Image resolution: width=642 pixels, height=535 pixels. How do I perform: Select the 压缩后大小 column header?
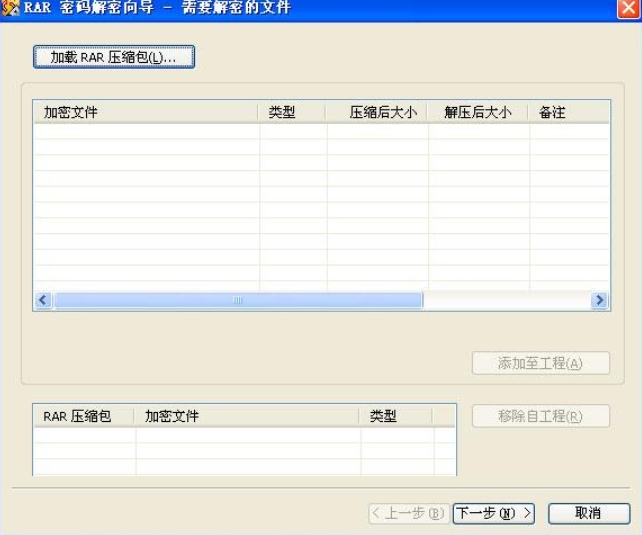click(x=377, y=112)
